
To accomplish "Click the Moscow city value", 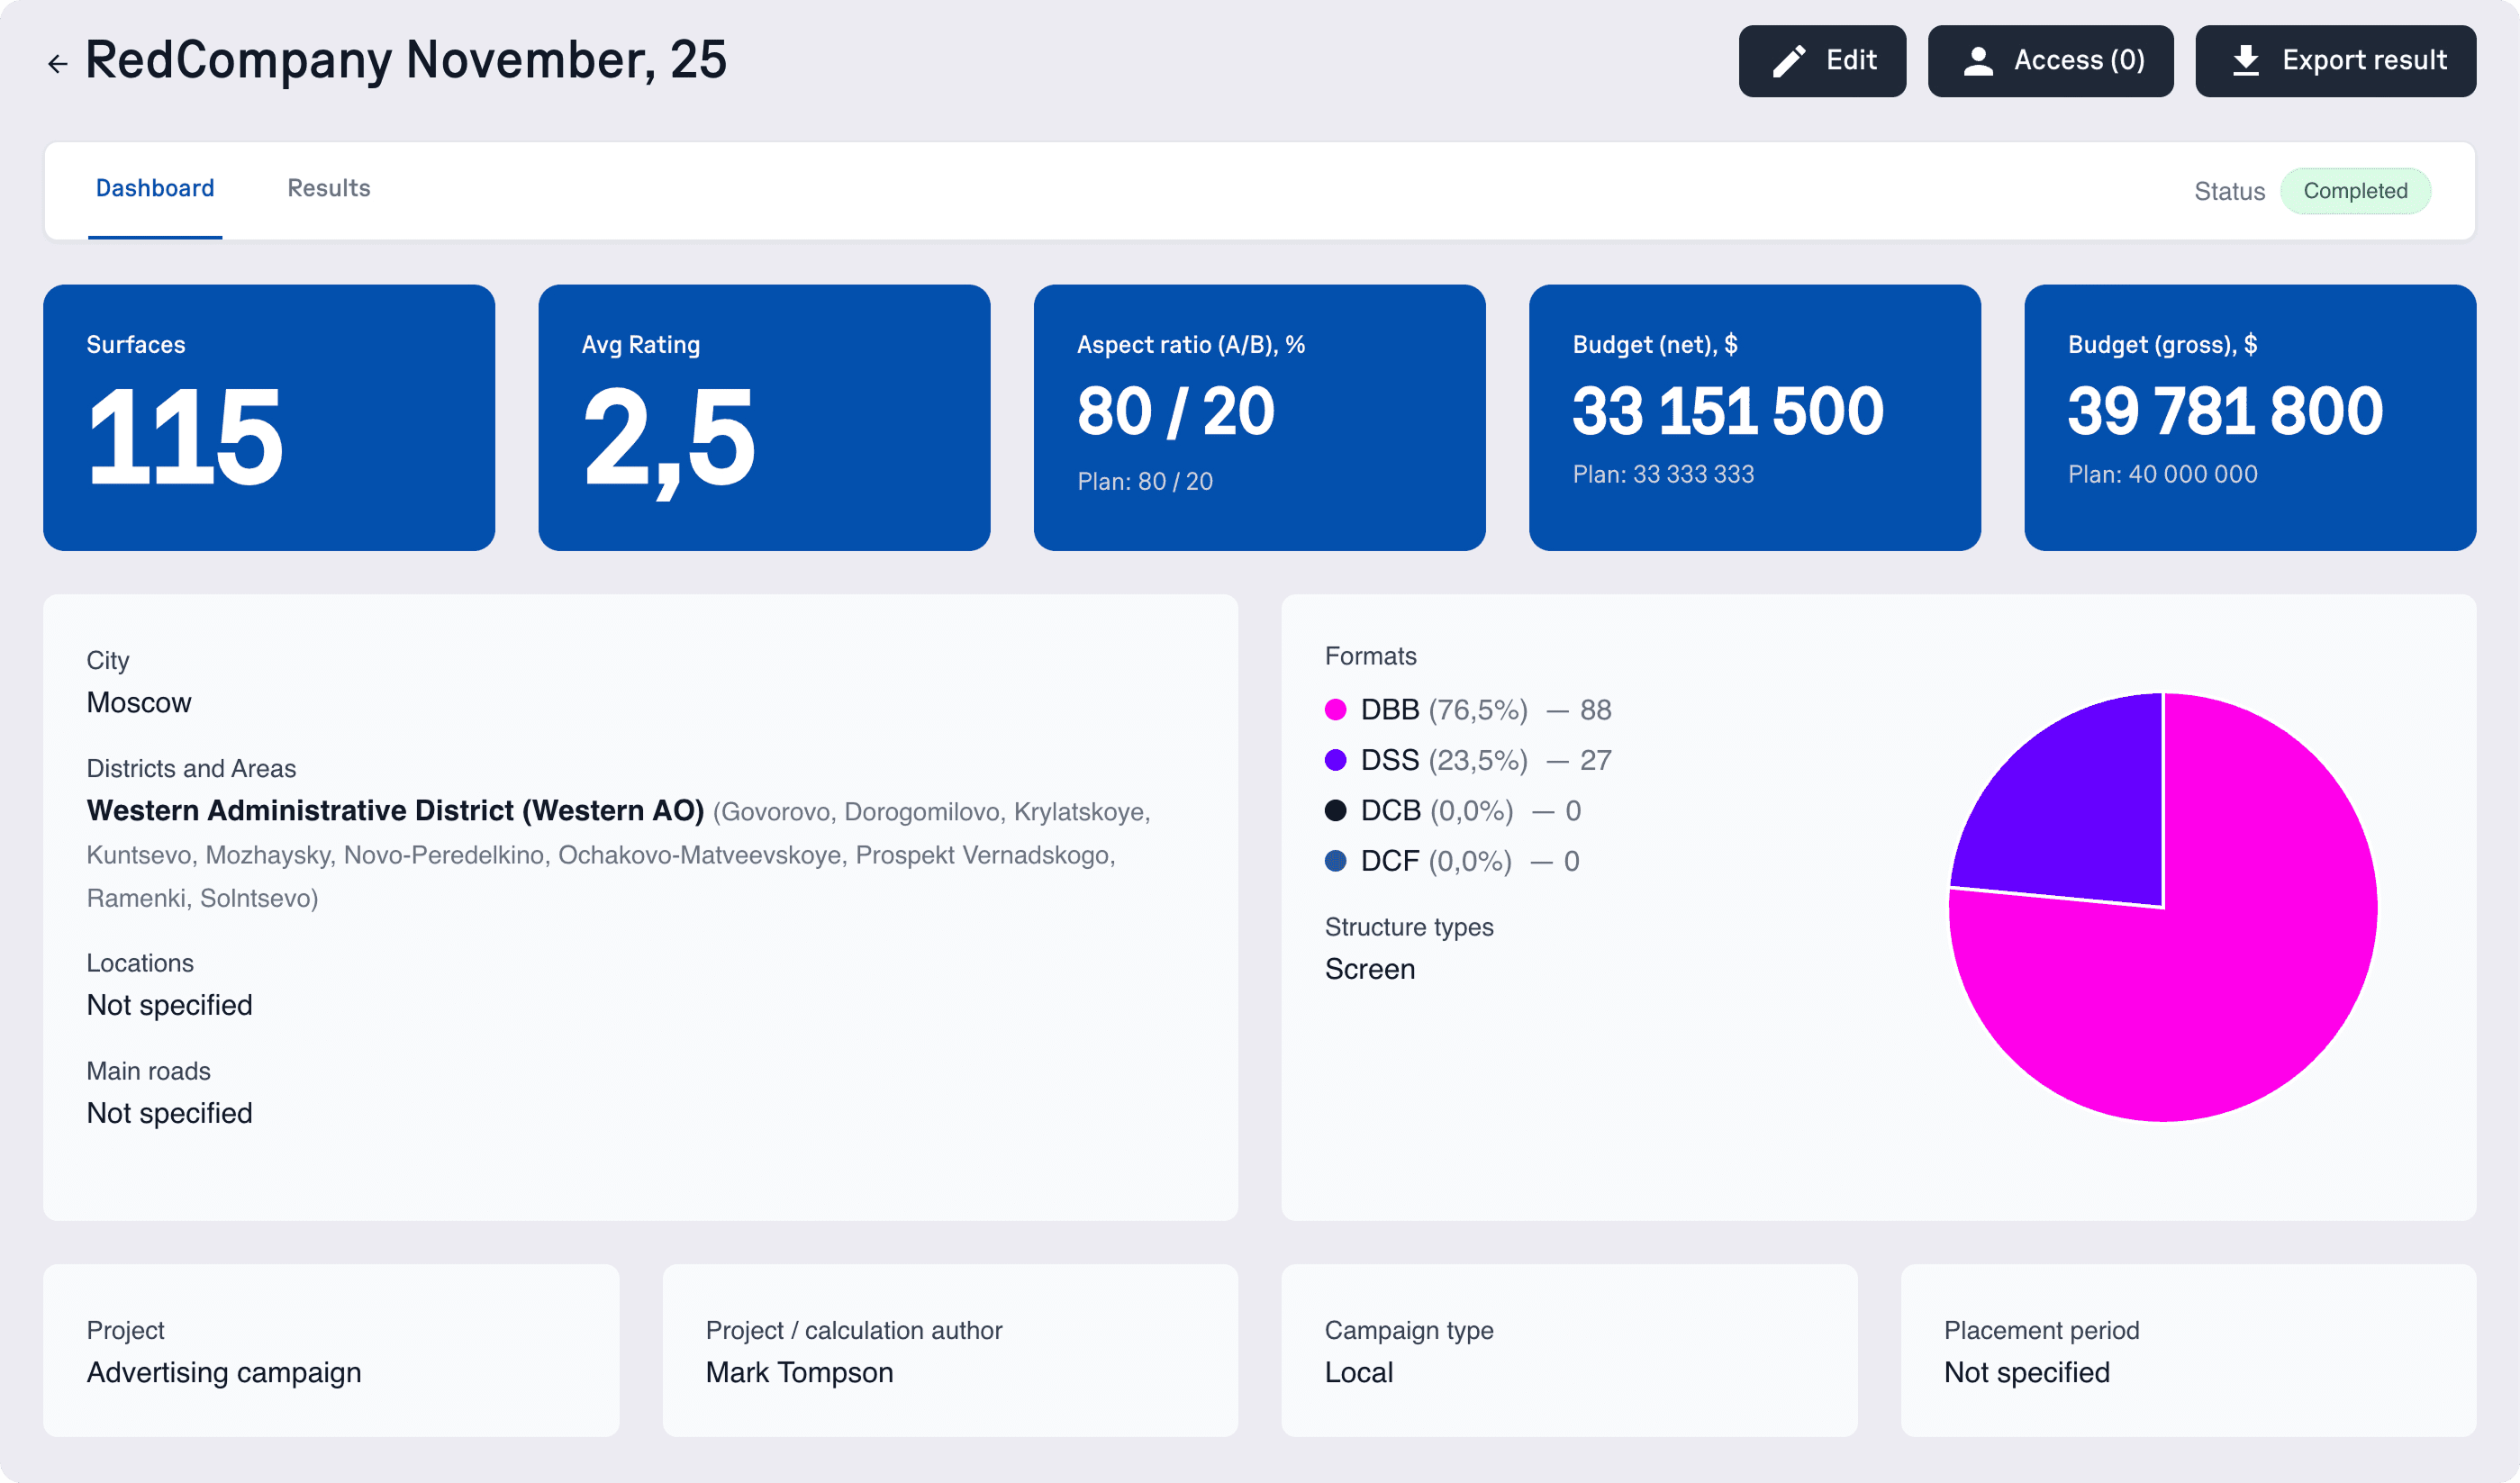I will 139,703.
